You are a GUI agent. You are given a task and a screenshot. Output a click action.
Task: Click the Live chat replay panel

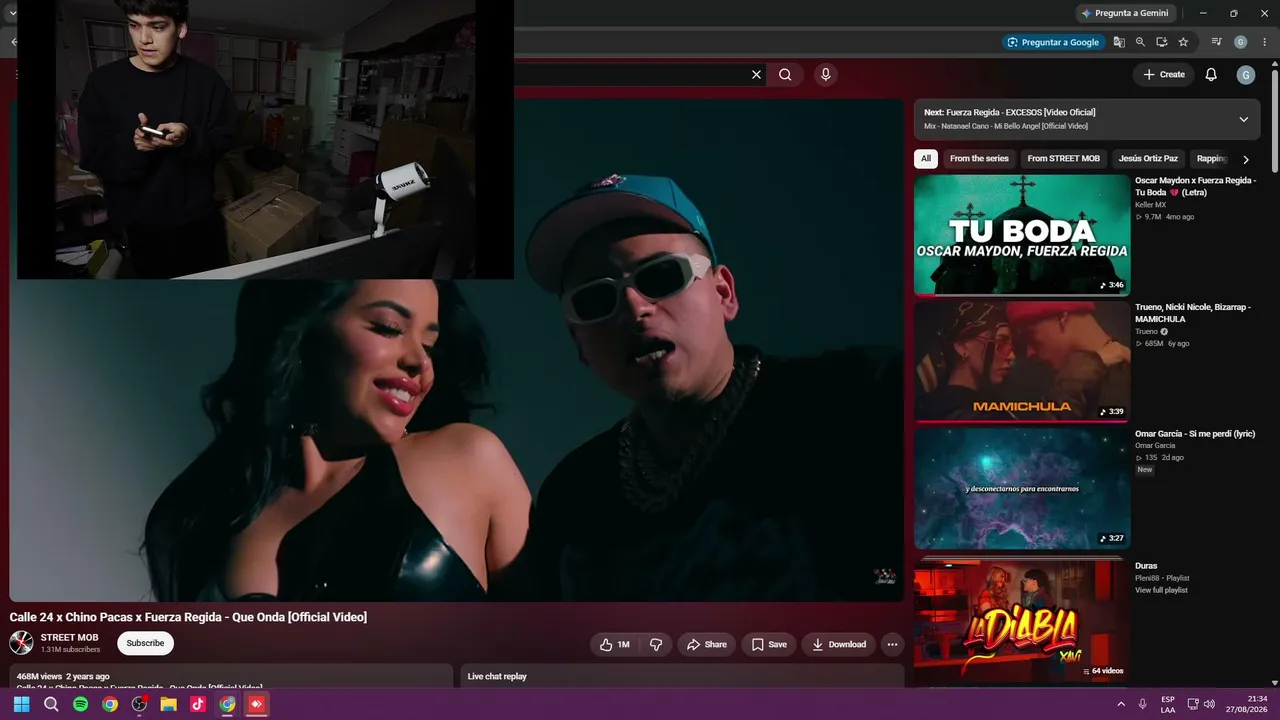tap(682, 677)
